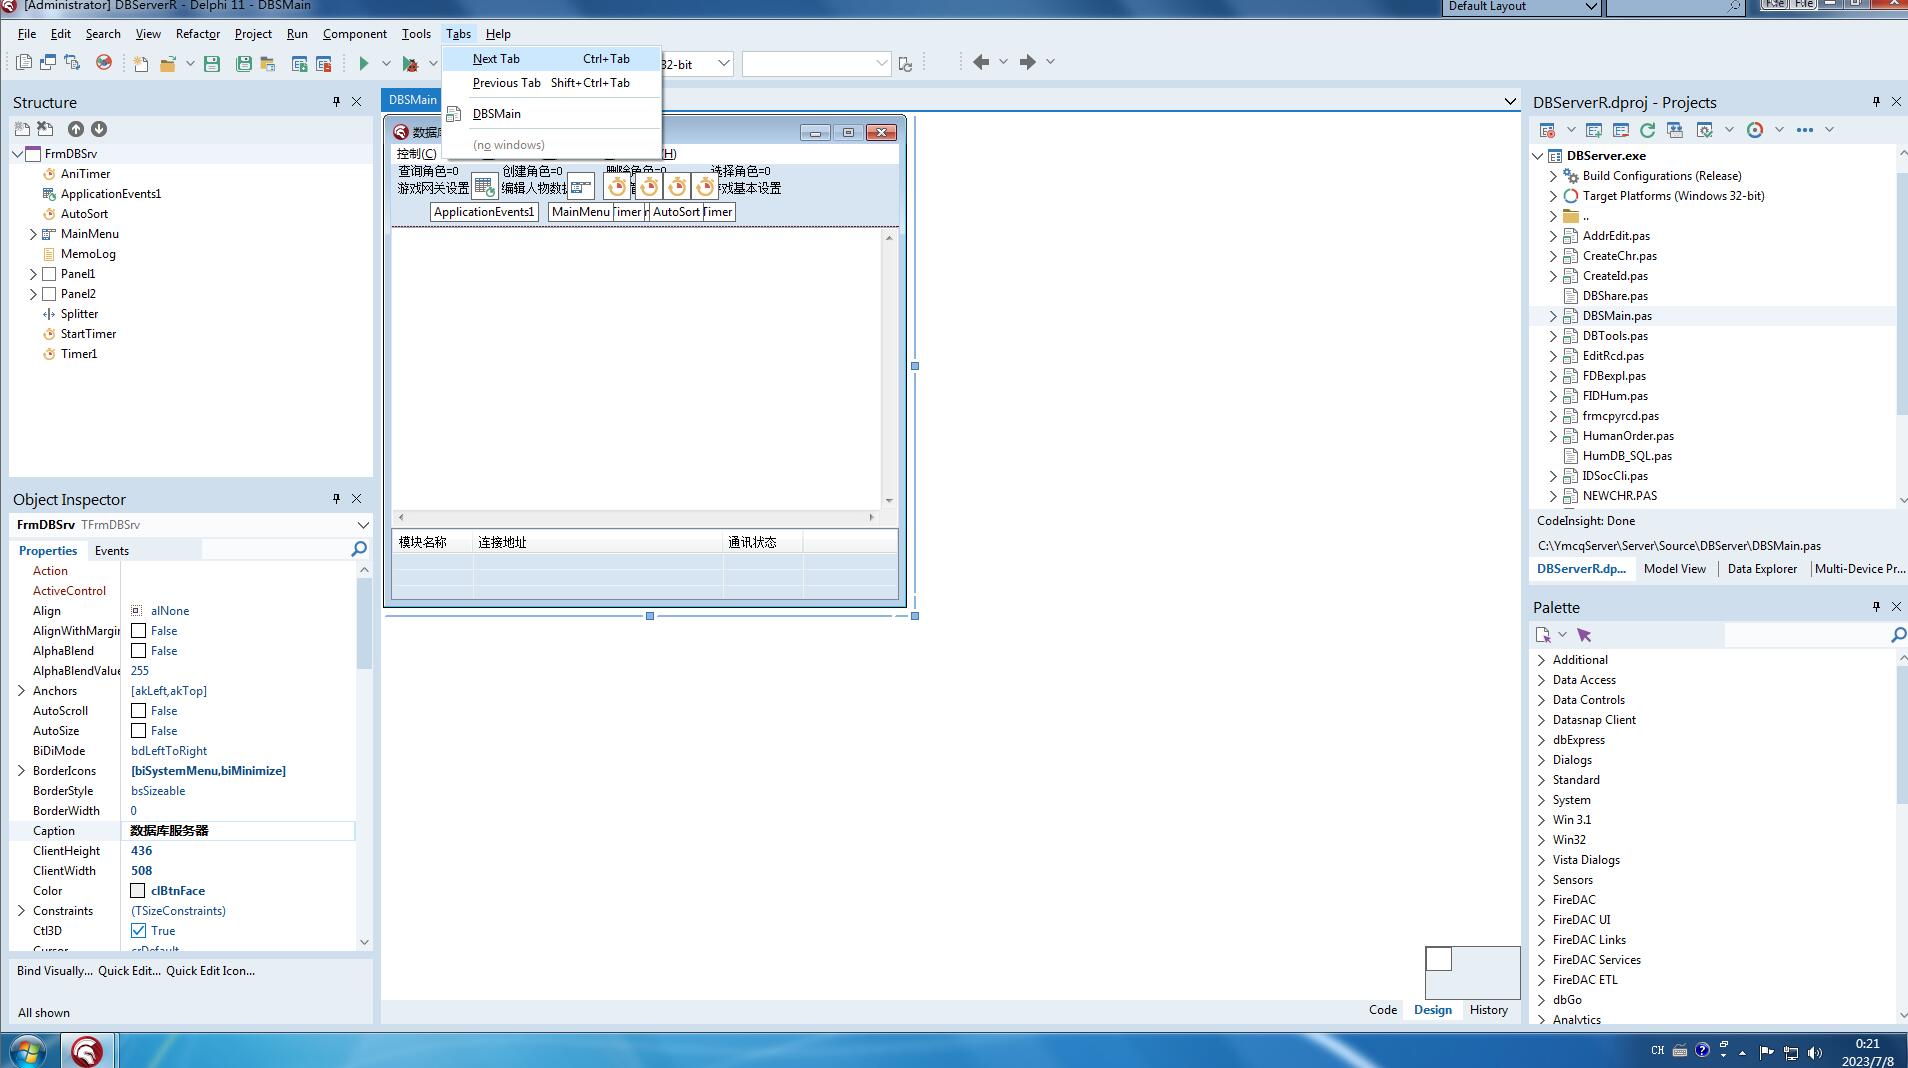The width and height of the screenshot is (1908, 1068).
Task: Click the Delphi icon on the Windows taskbar
Action: click(87, 1051)
